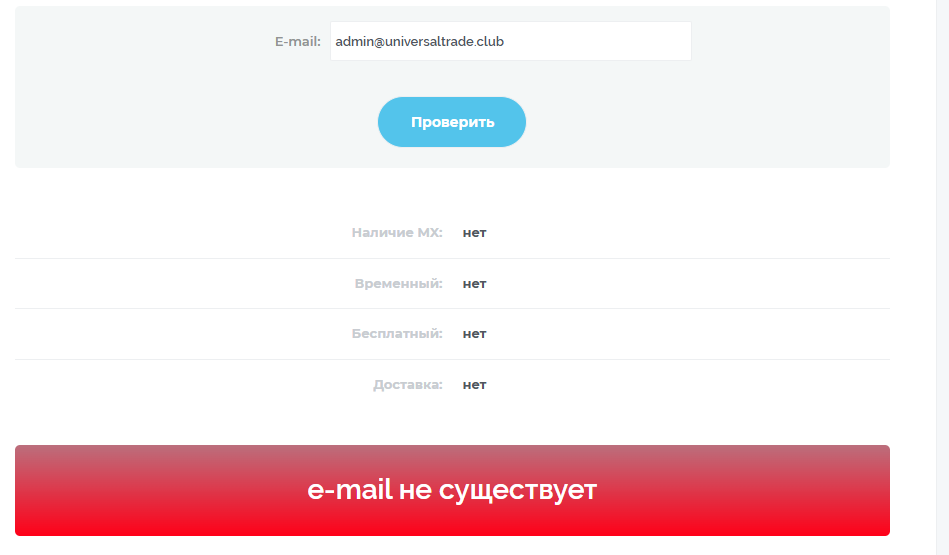Viewport: 949px width, 555px height.
Task: Select the Бесплатный: label
Action: coord(397,333)
